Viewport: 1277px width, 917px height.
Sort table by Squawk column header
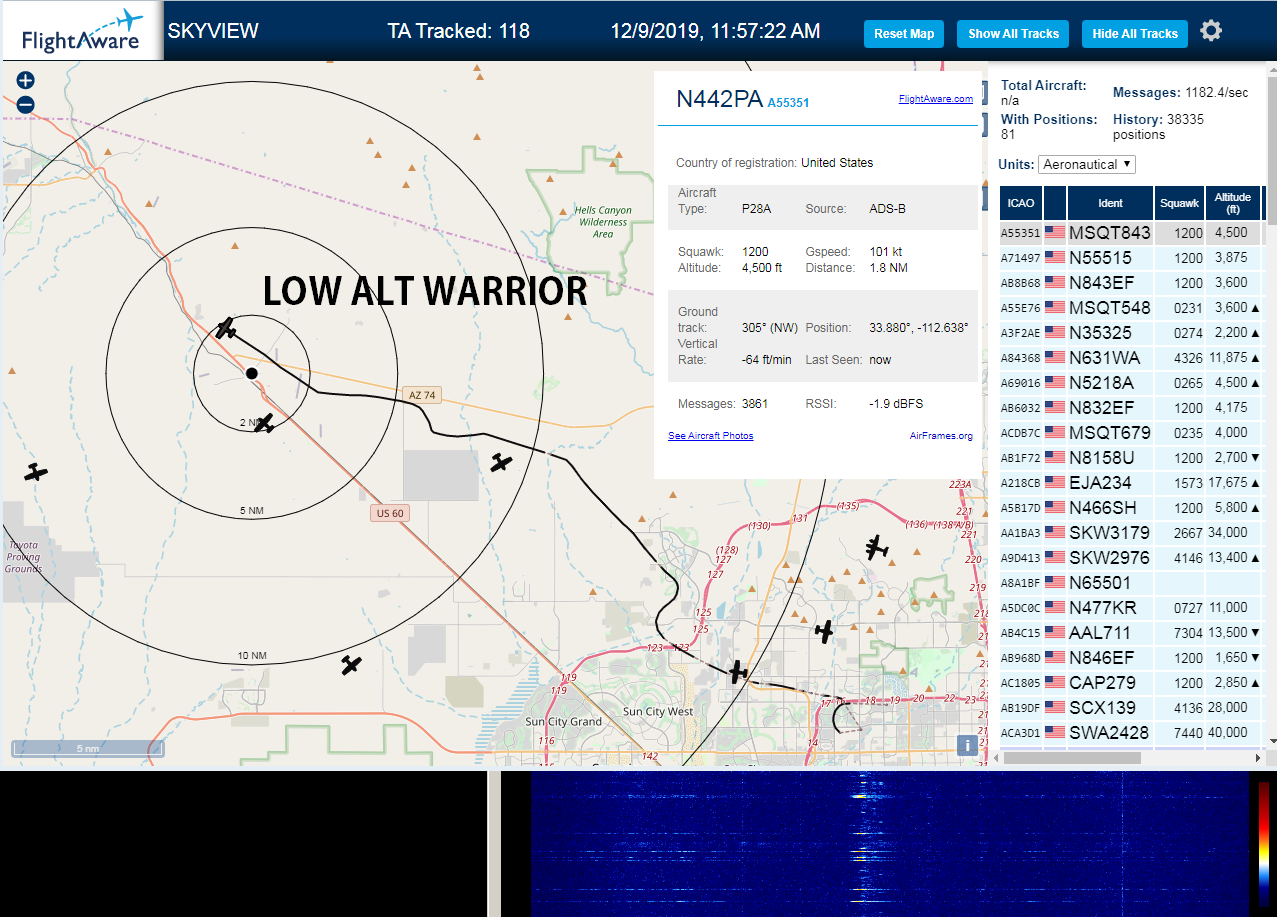coord(1179,203)
